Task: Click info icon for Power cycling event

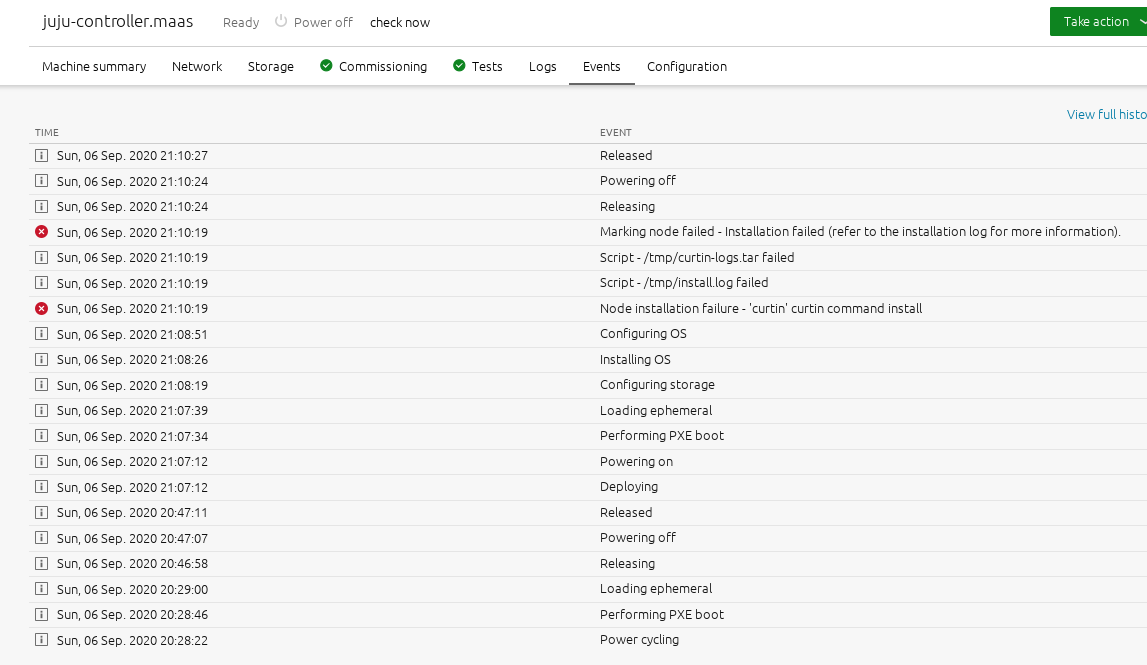Action: pos(41,640)
